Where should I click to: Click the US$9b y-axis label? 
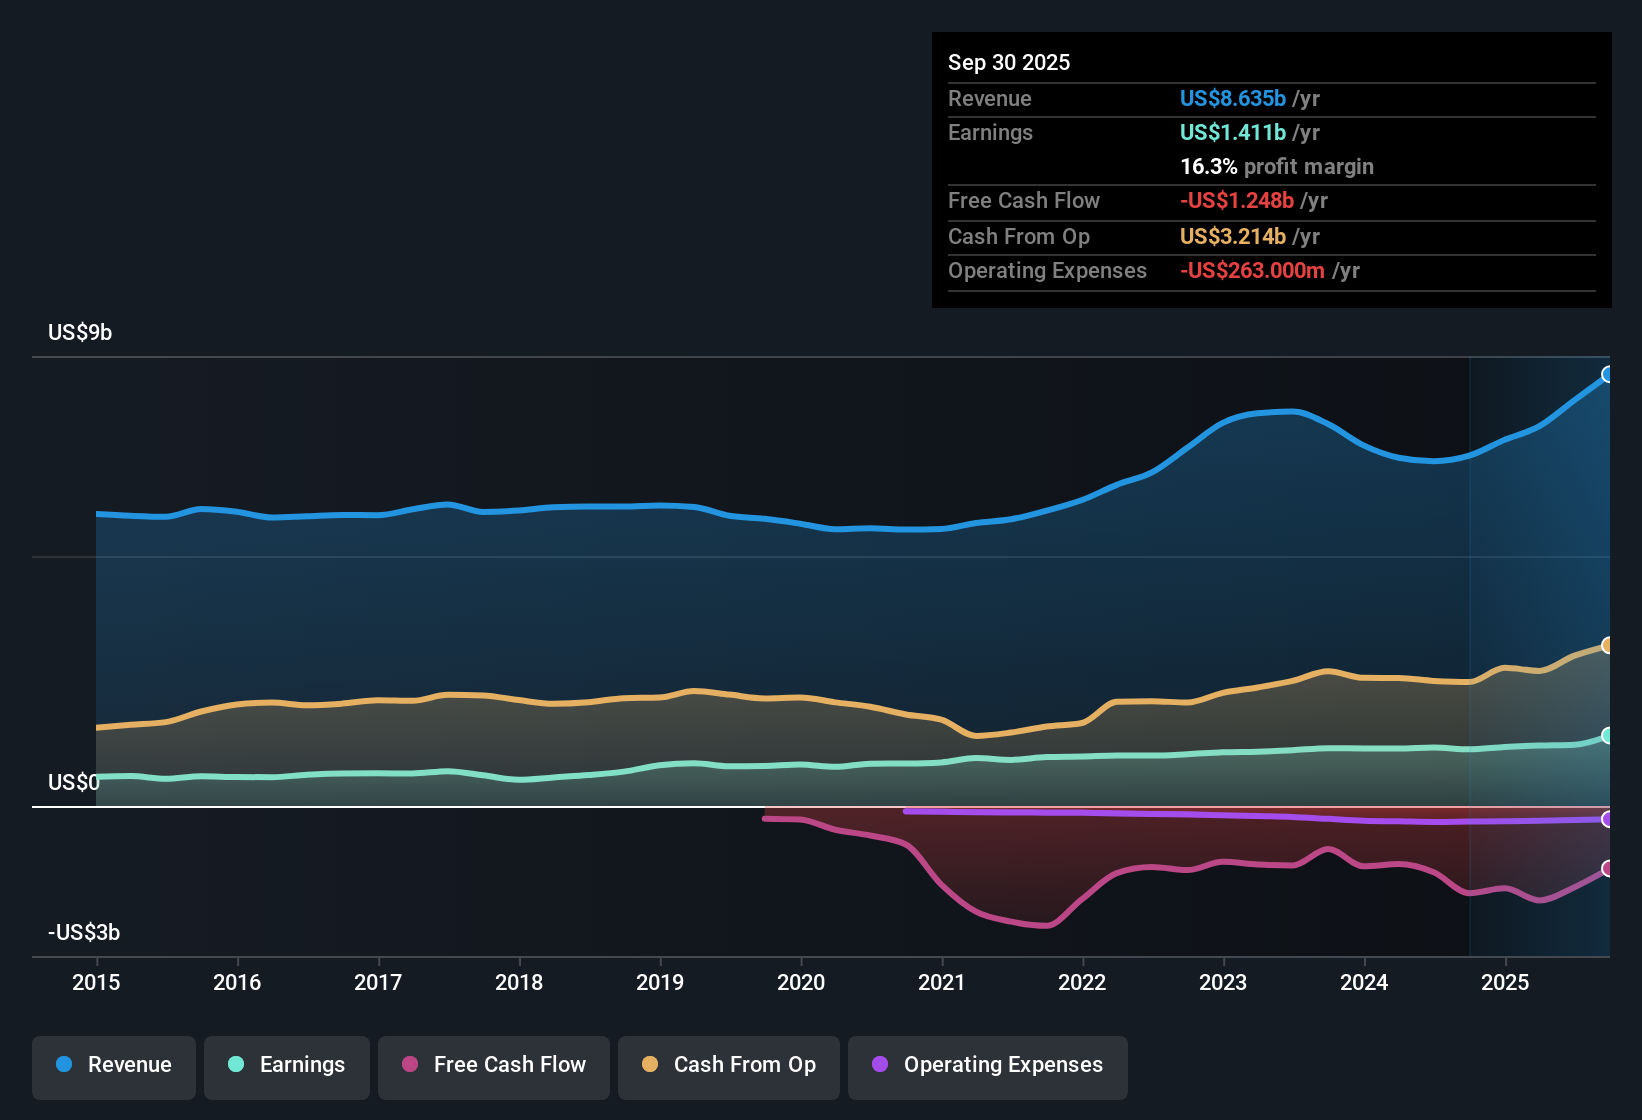[80, 333]
